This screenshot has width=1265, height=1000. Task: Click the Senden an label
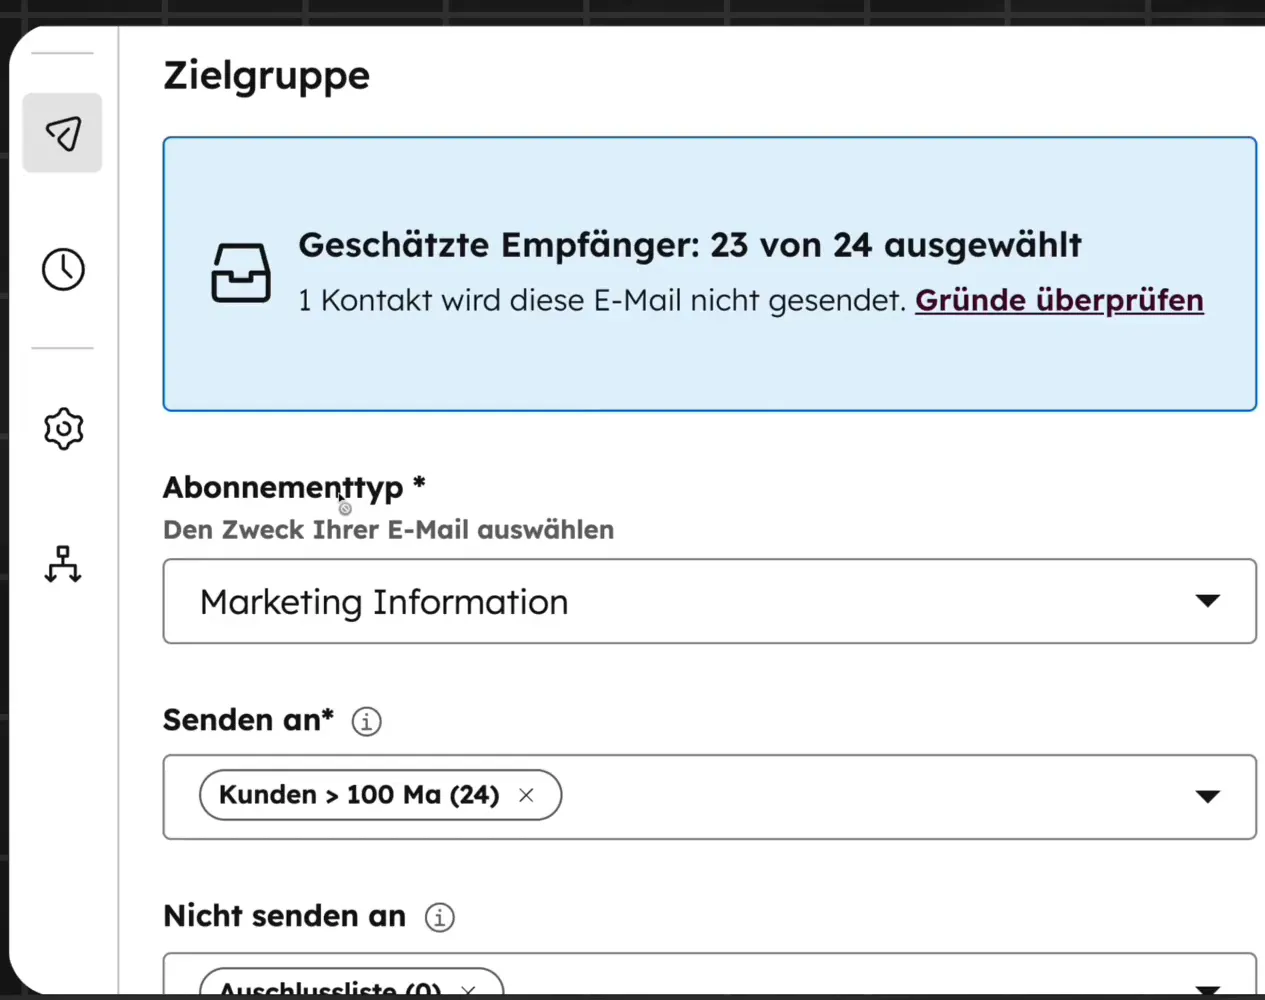coord(248,720)
